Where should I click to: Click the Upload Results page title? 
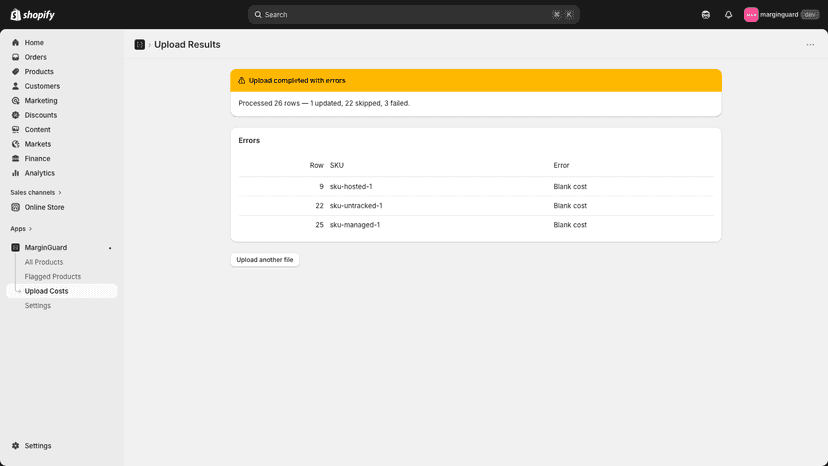coord(187,45)
